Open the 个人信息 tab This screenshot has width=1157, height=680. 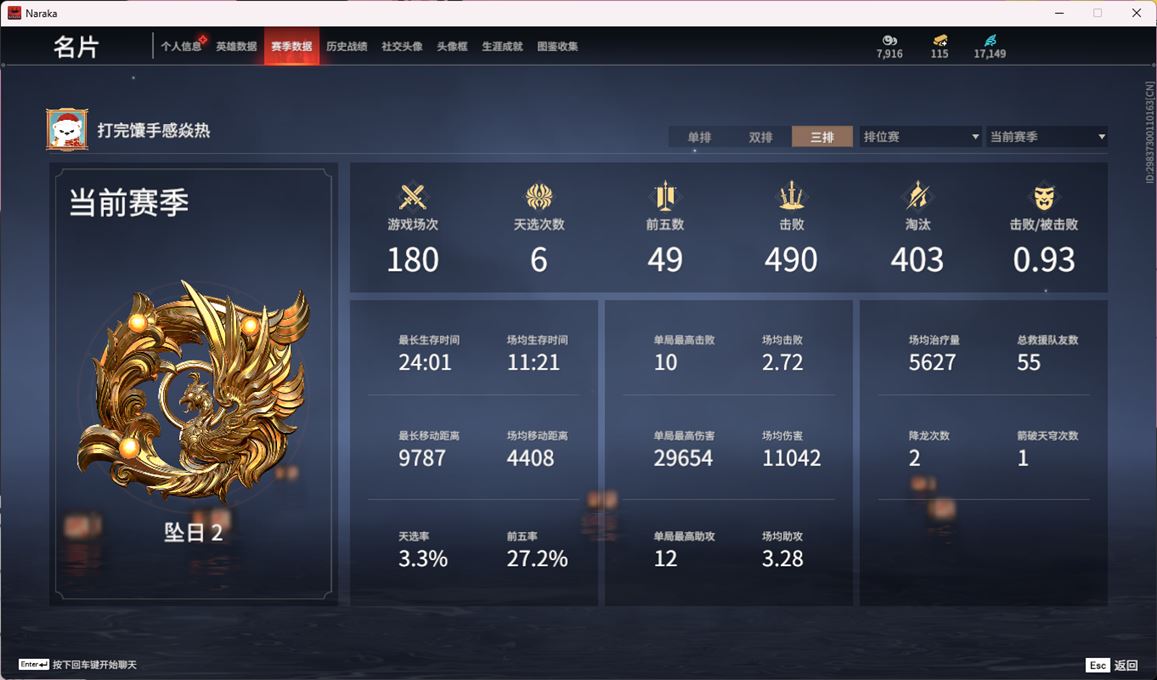tap(182, 46)
